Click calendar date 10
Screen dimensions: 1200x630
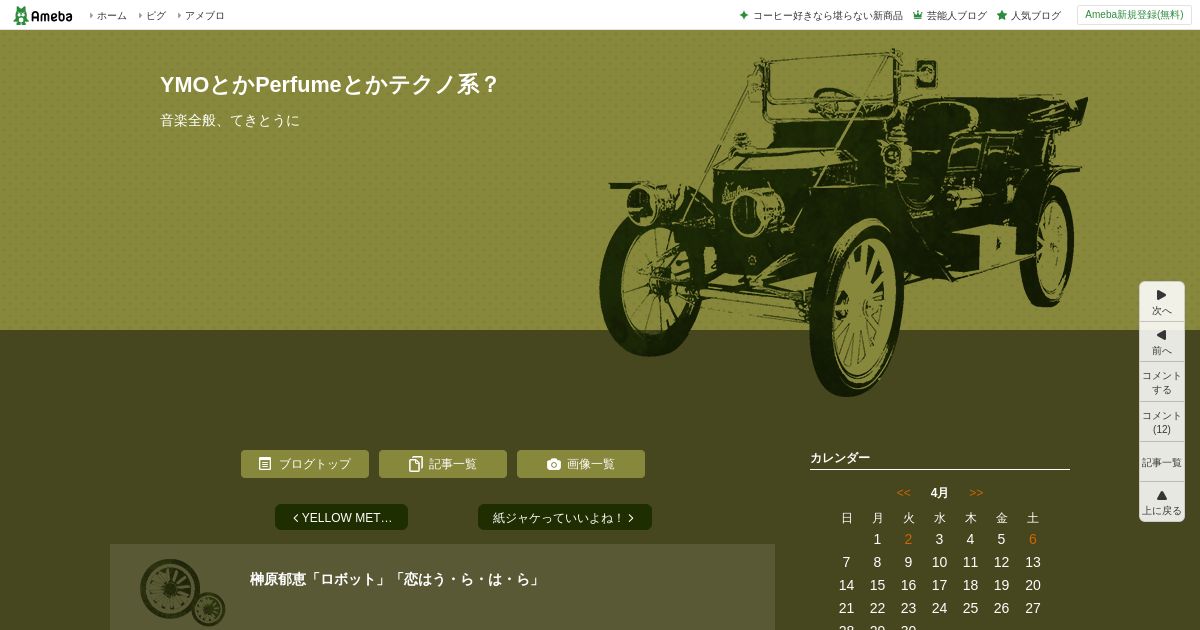pos(939,562)
